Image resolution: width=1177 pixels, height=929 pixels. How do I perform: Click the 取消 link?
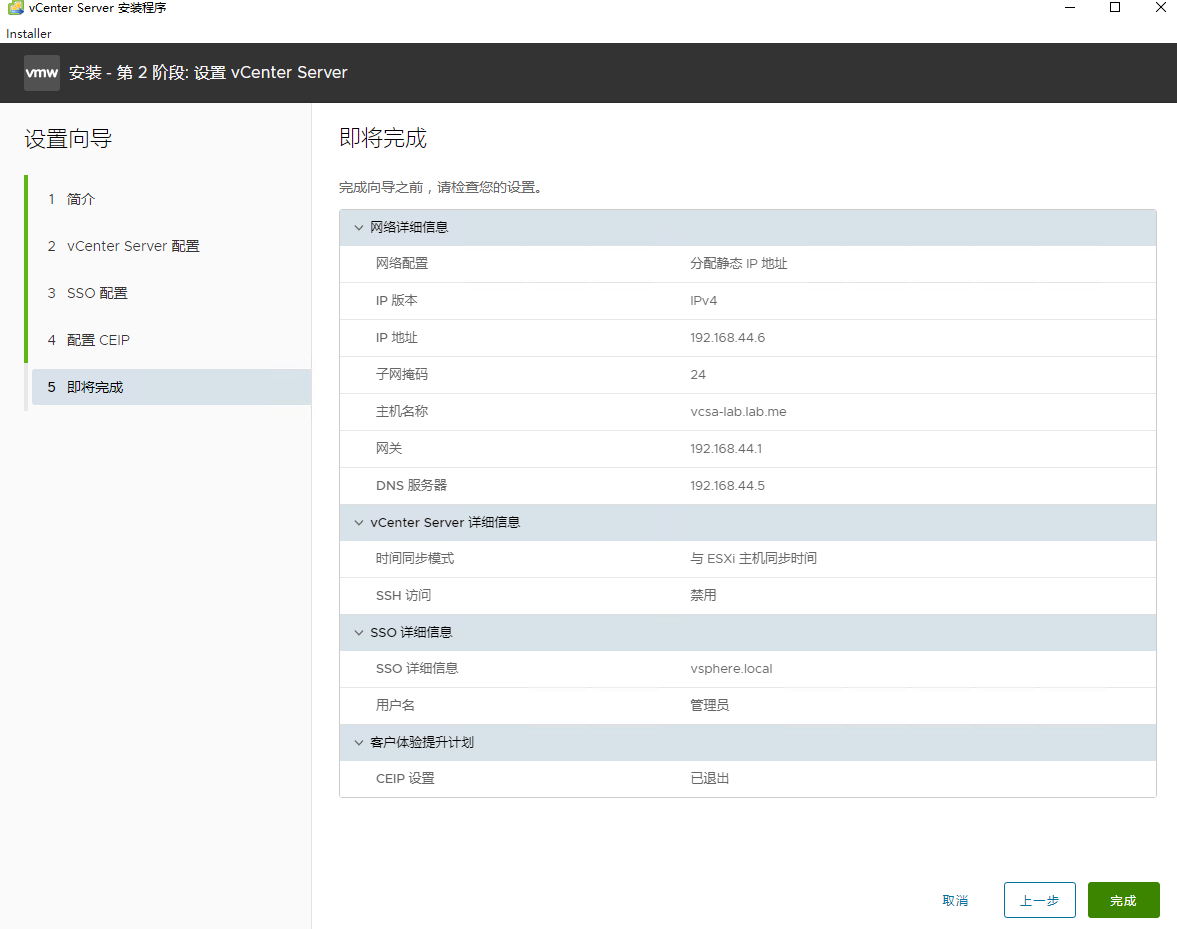pos(955,900)
